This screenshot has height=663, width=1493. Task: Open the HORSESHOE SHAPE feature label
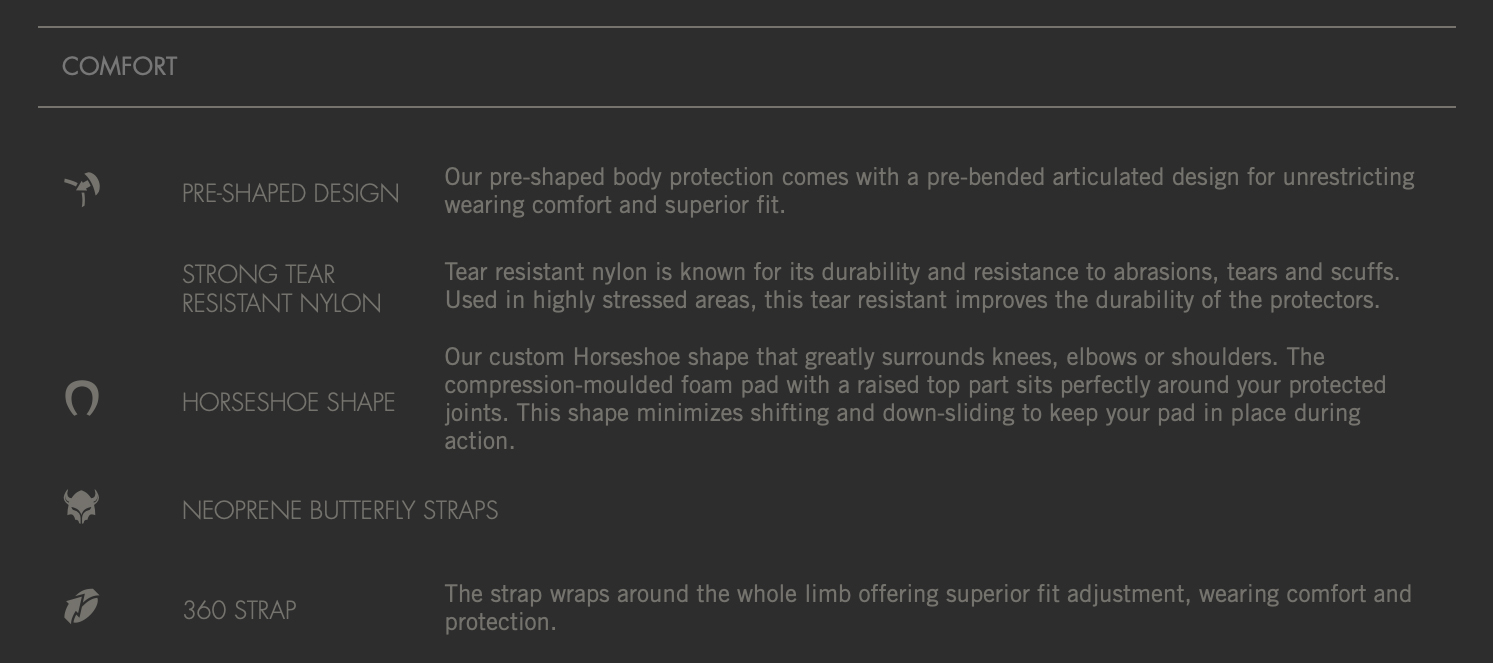288,402
